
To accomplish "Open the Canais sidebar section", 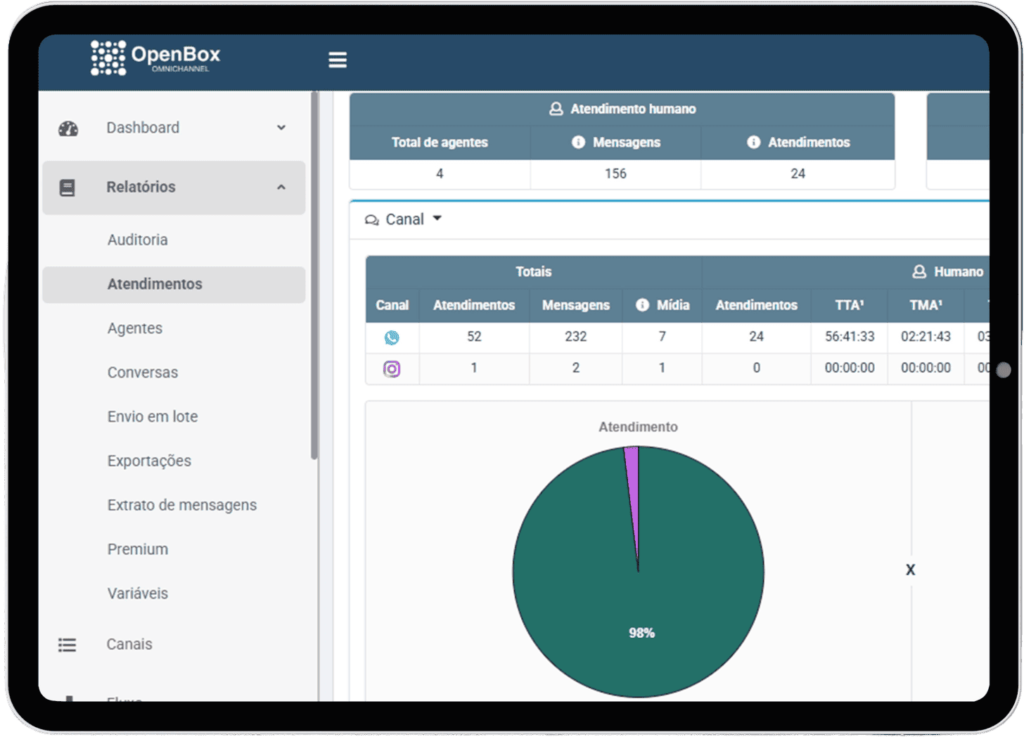I will (129, 645).
